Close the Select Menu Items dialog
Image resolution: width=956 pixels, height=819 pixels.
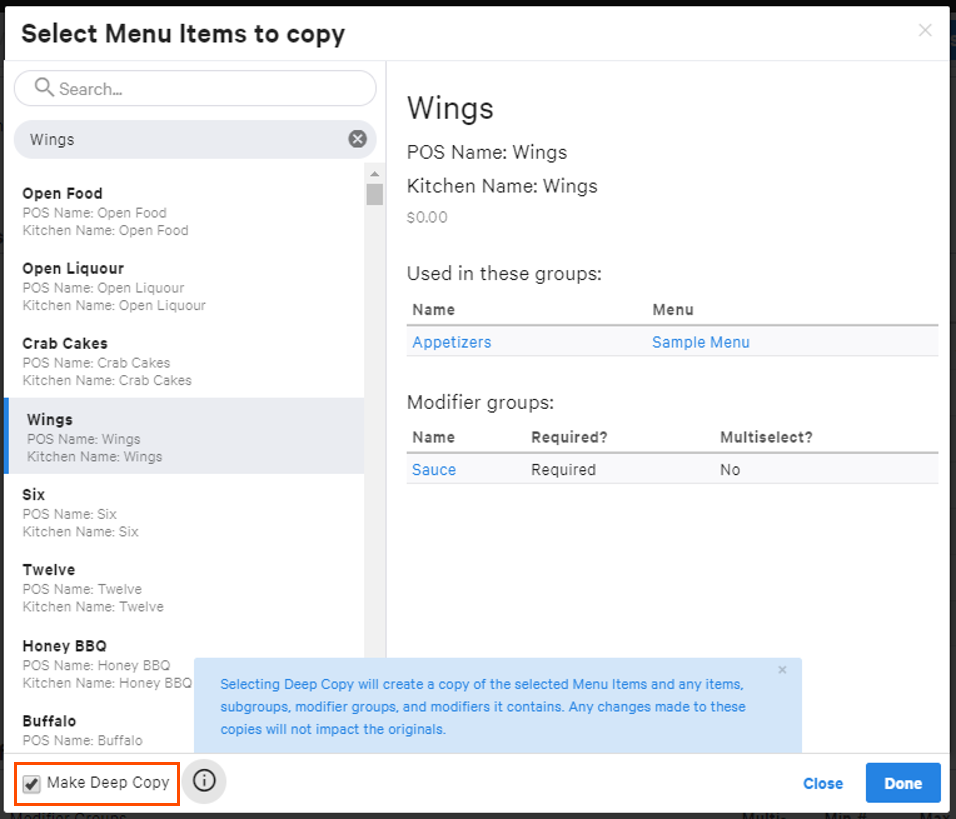pos(924,30)
